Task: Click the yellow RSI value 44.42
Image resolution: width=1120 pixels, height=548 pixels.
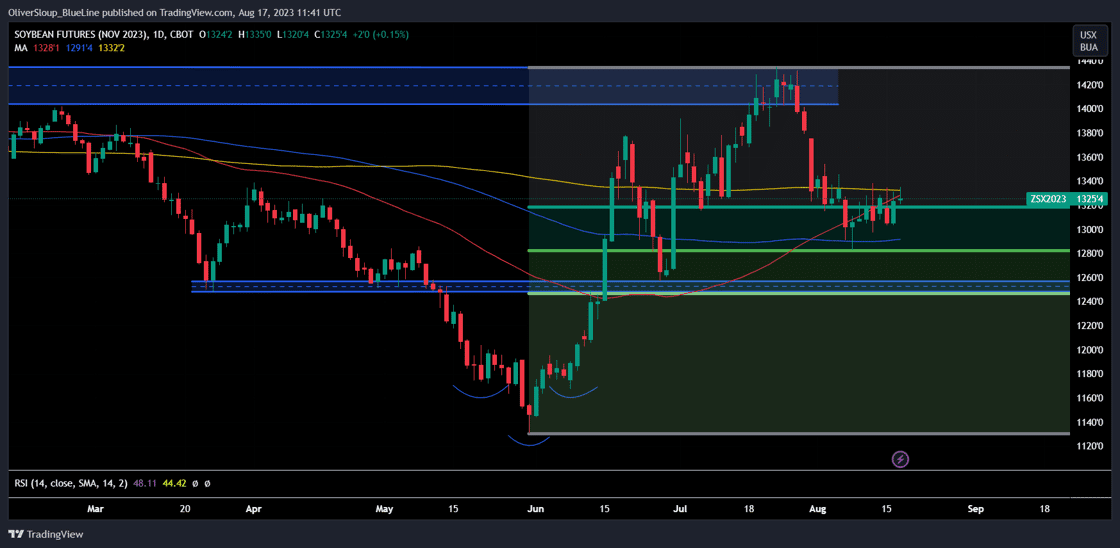Action: [175, 483]
